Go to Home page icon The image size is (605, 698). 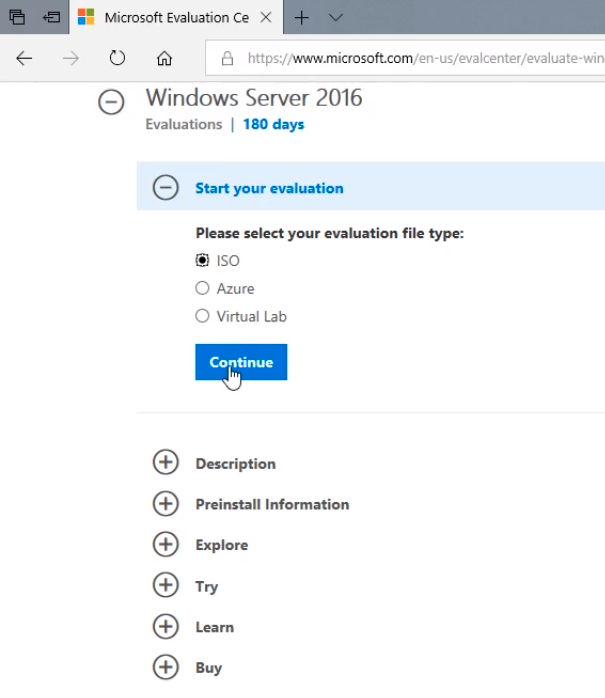click(x=164, y=58)
